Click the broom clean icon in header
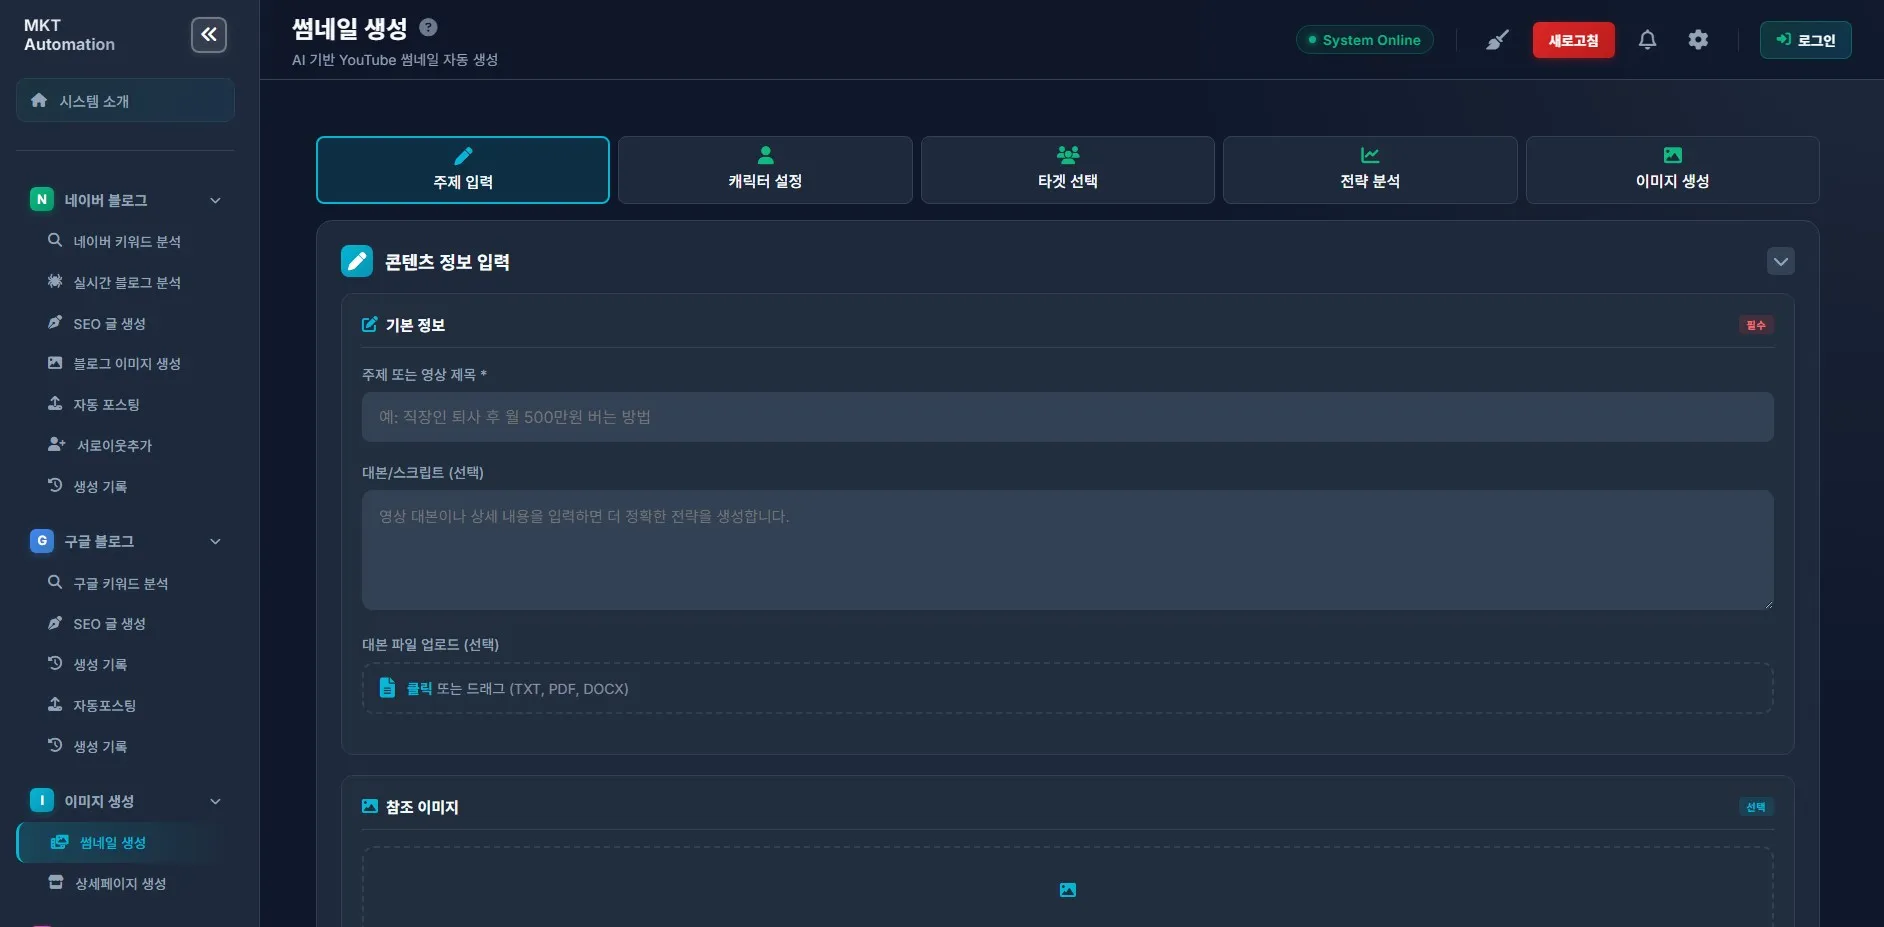Screen dimensions: 1884x927 click(1497, 40)
